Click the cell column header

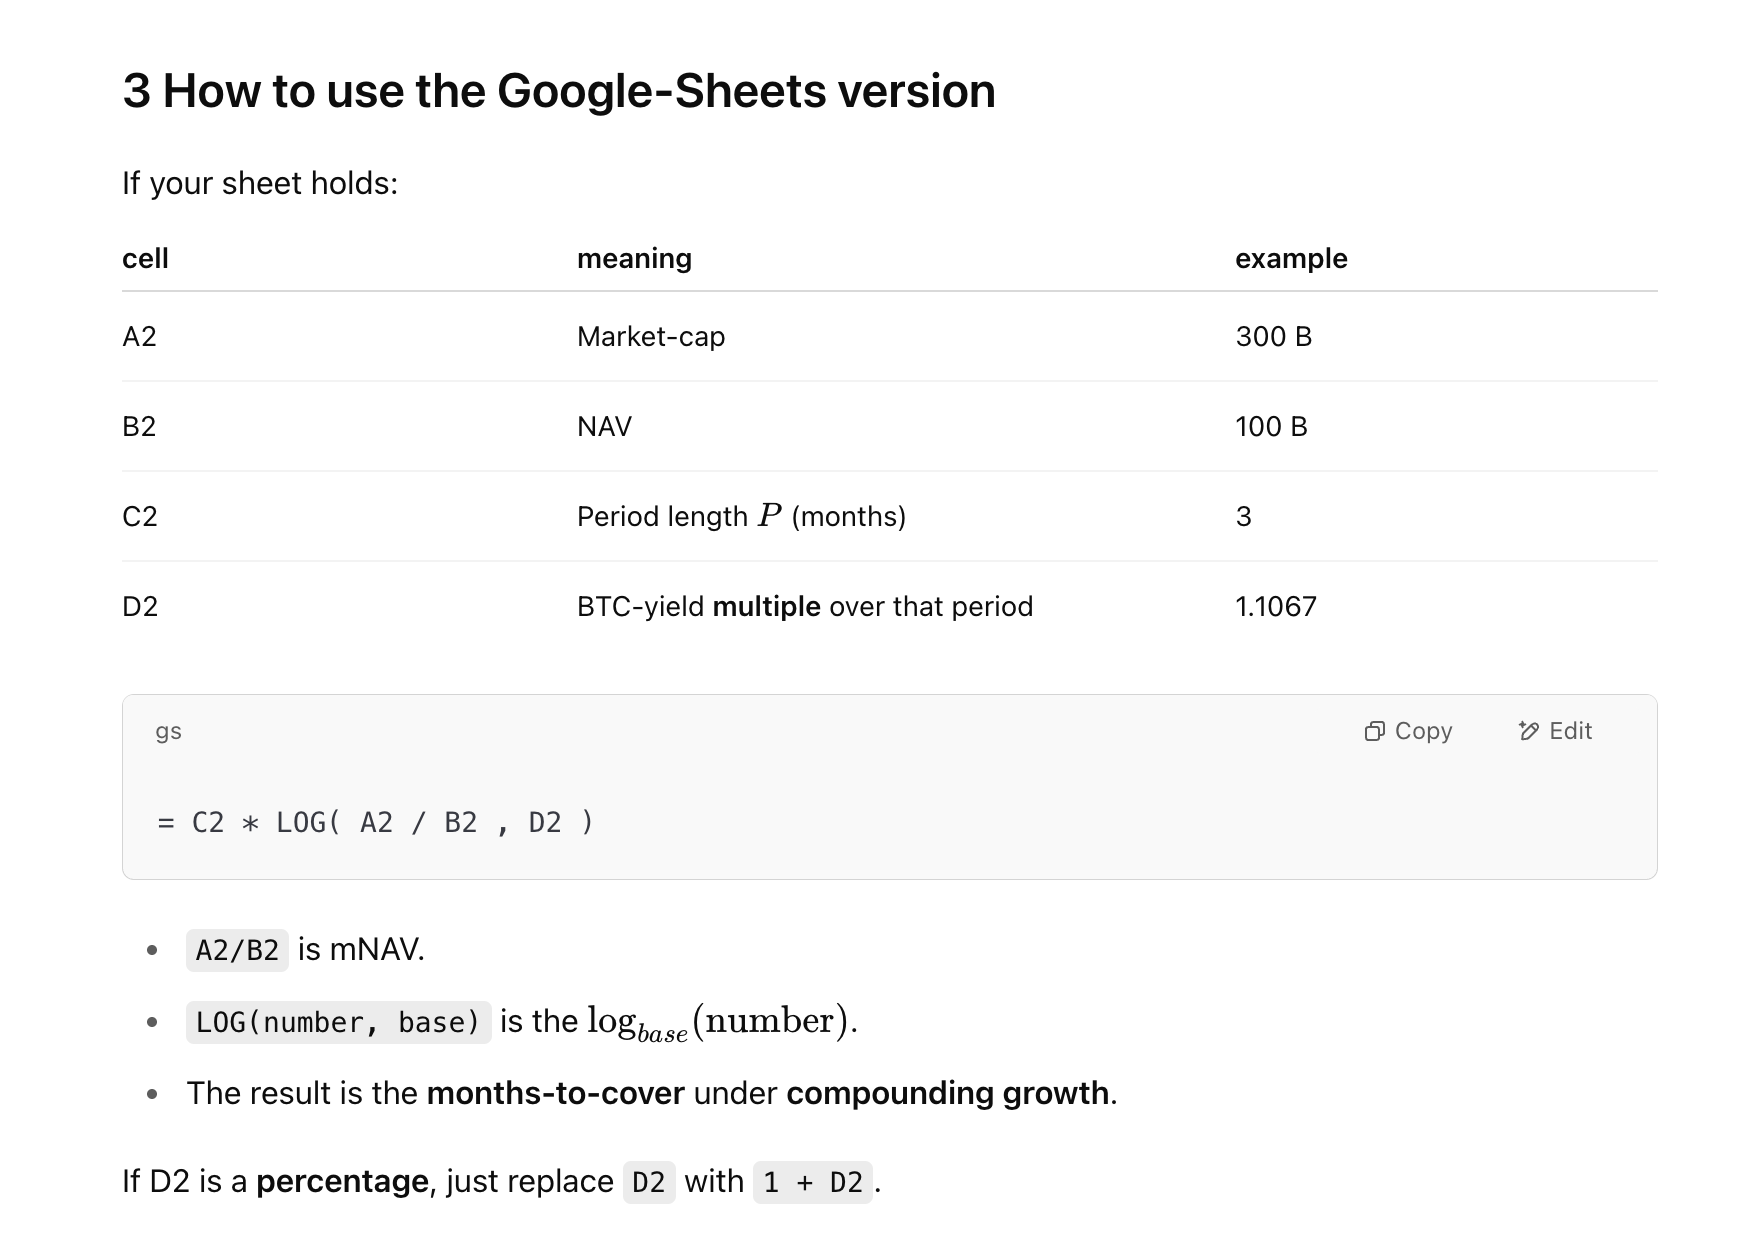(145, 258)
